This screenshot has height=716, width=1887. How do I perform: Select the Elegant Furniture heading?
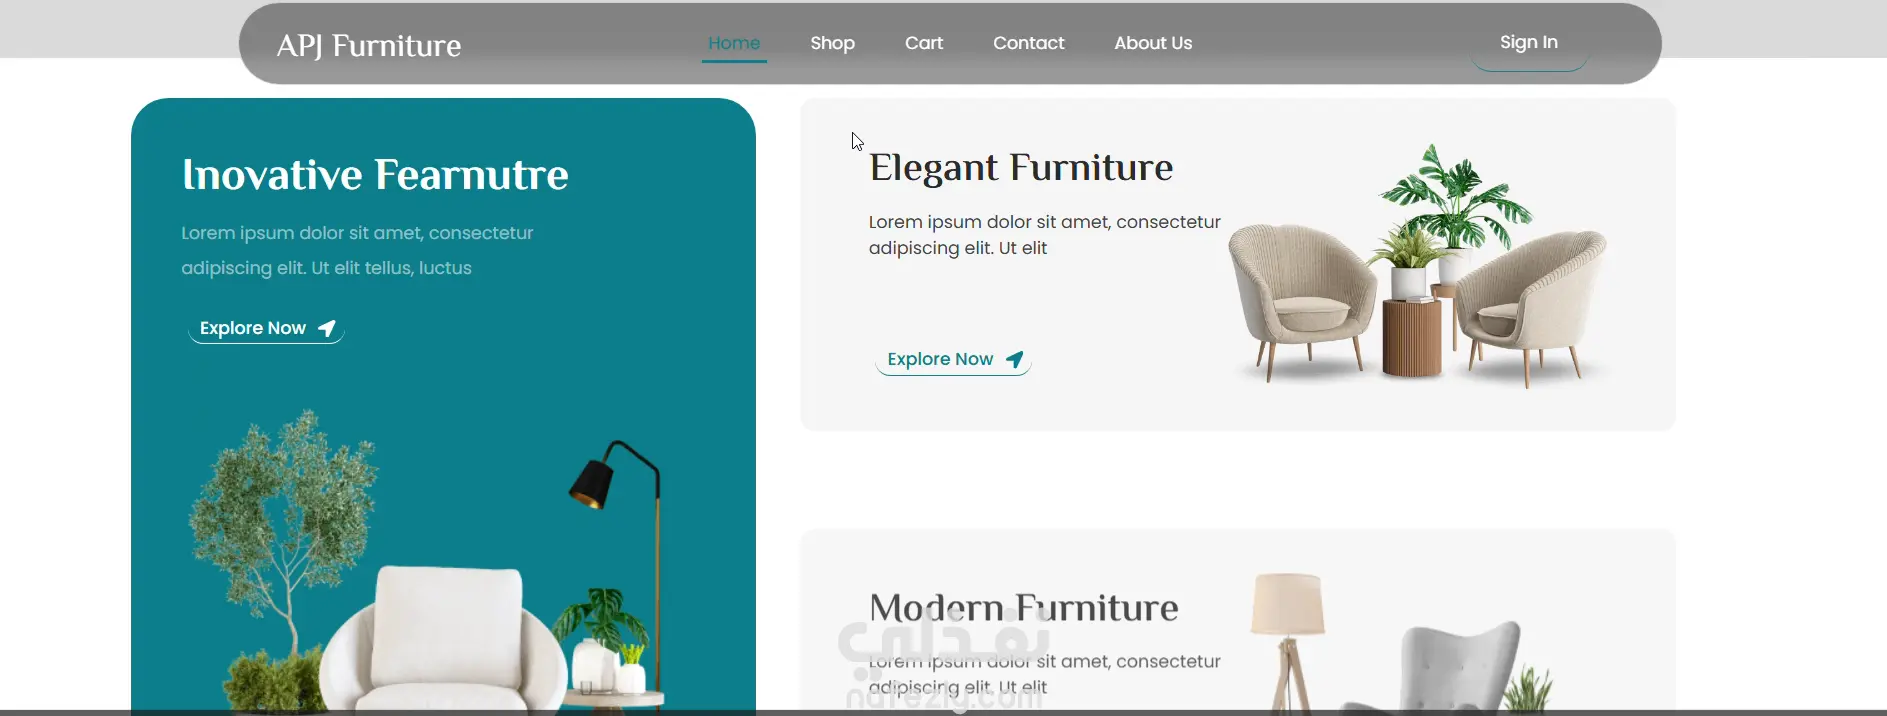[x=1021, y=167]
